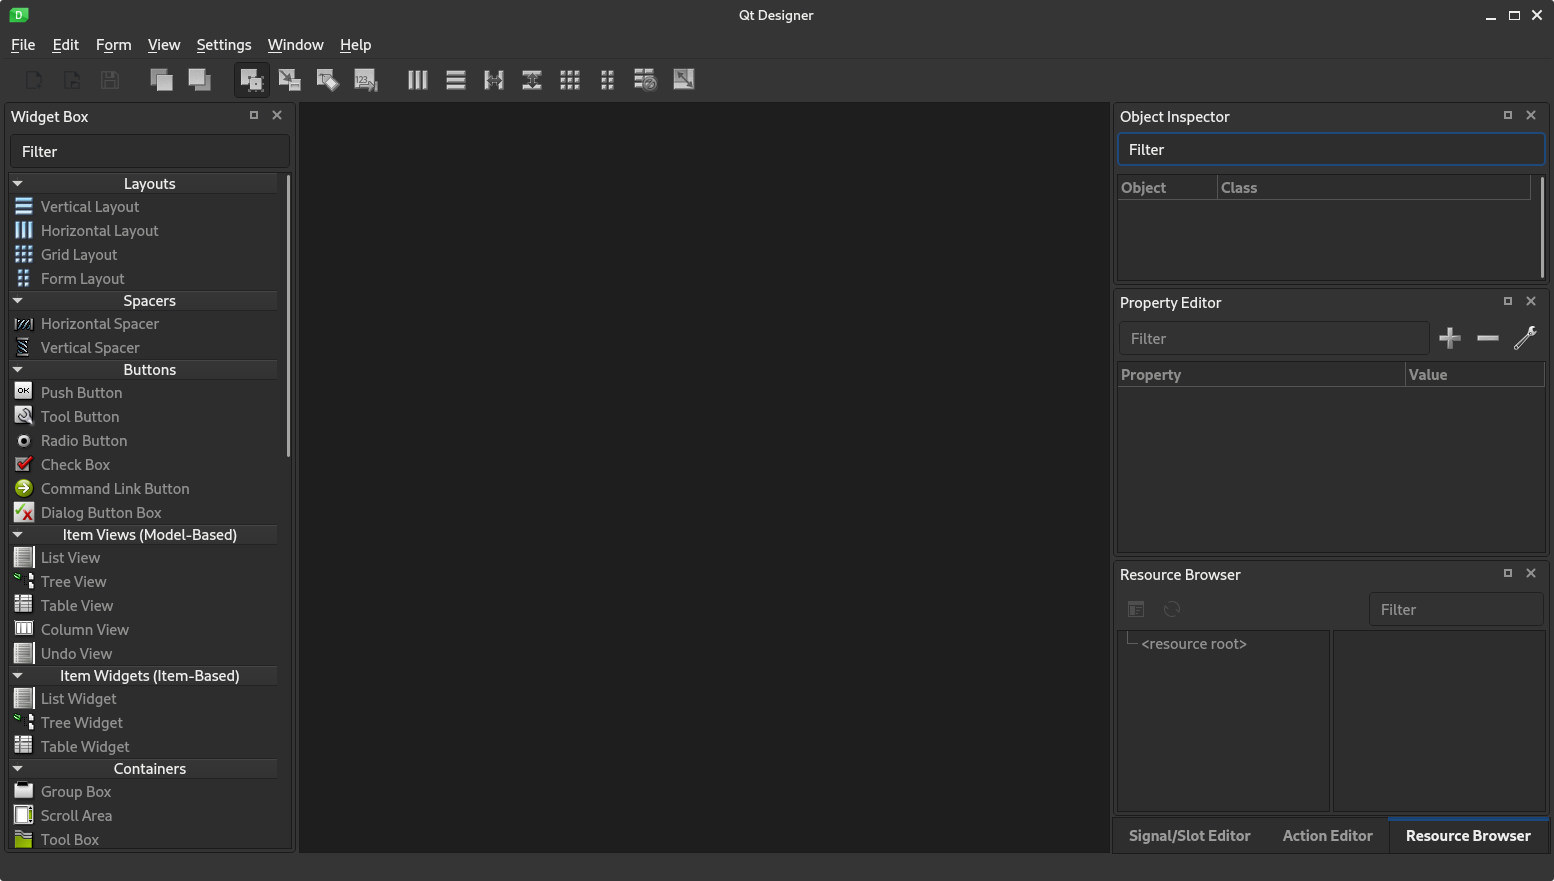Click the Property Editor Filter field
This screenshot has width=1554, height=881.
(1274, 339)
